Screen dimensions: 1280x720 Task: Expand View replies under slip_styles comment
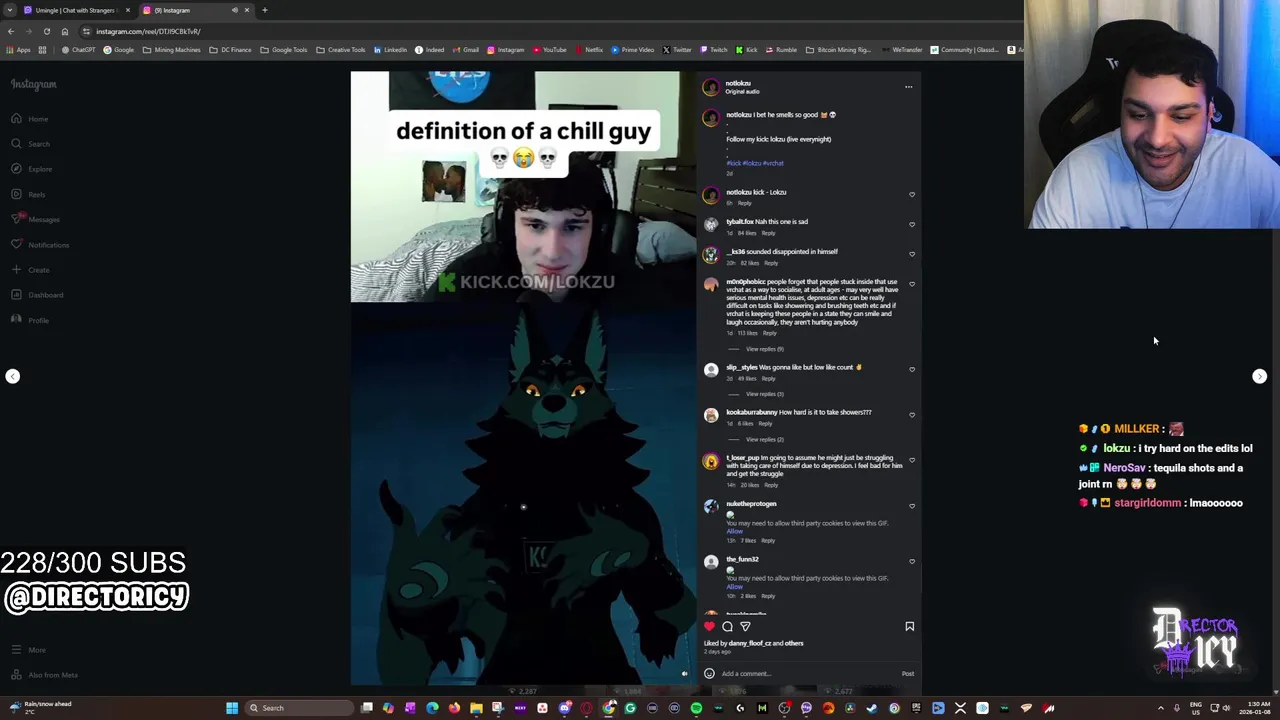pos(764,394)
